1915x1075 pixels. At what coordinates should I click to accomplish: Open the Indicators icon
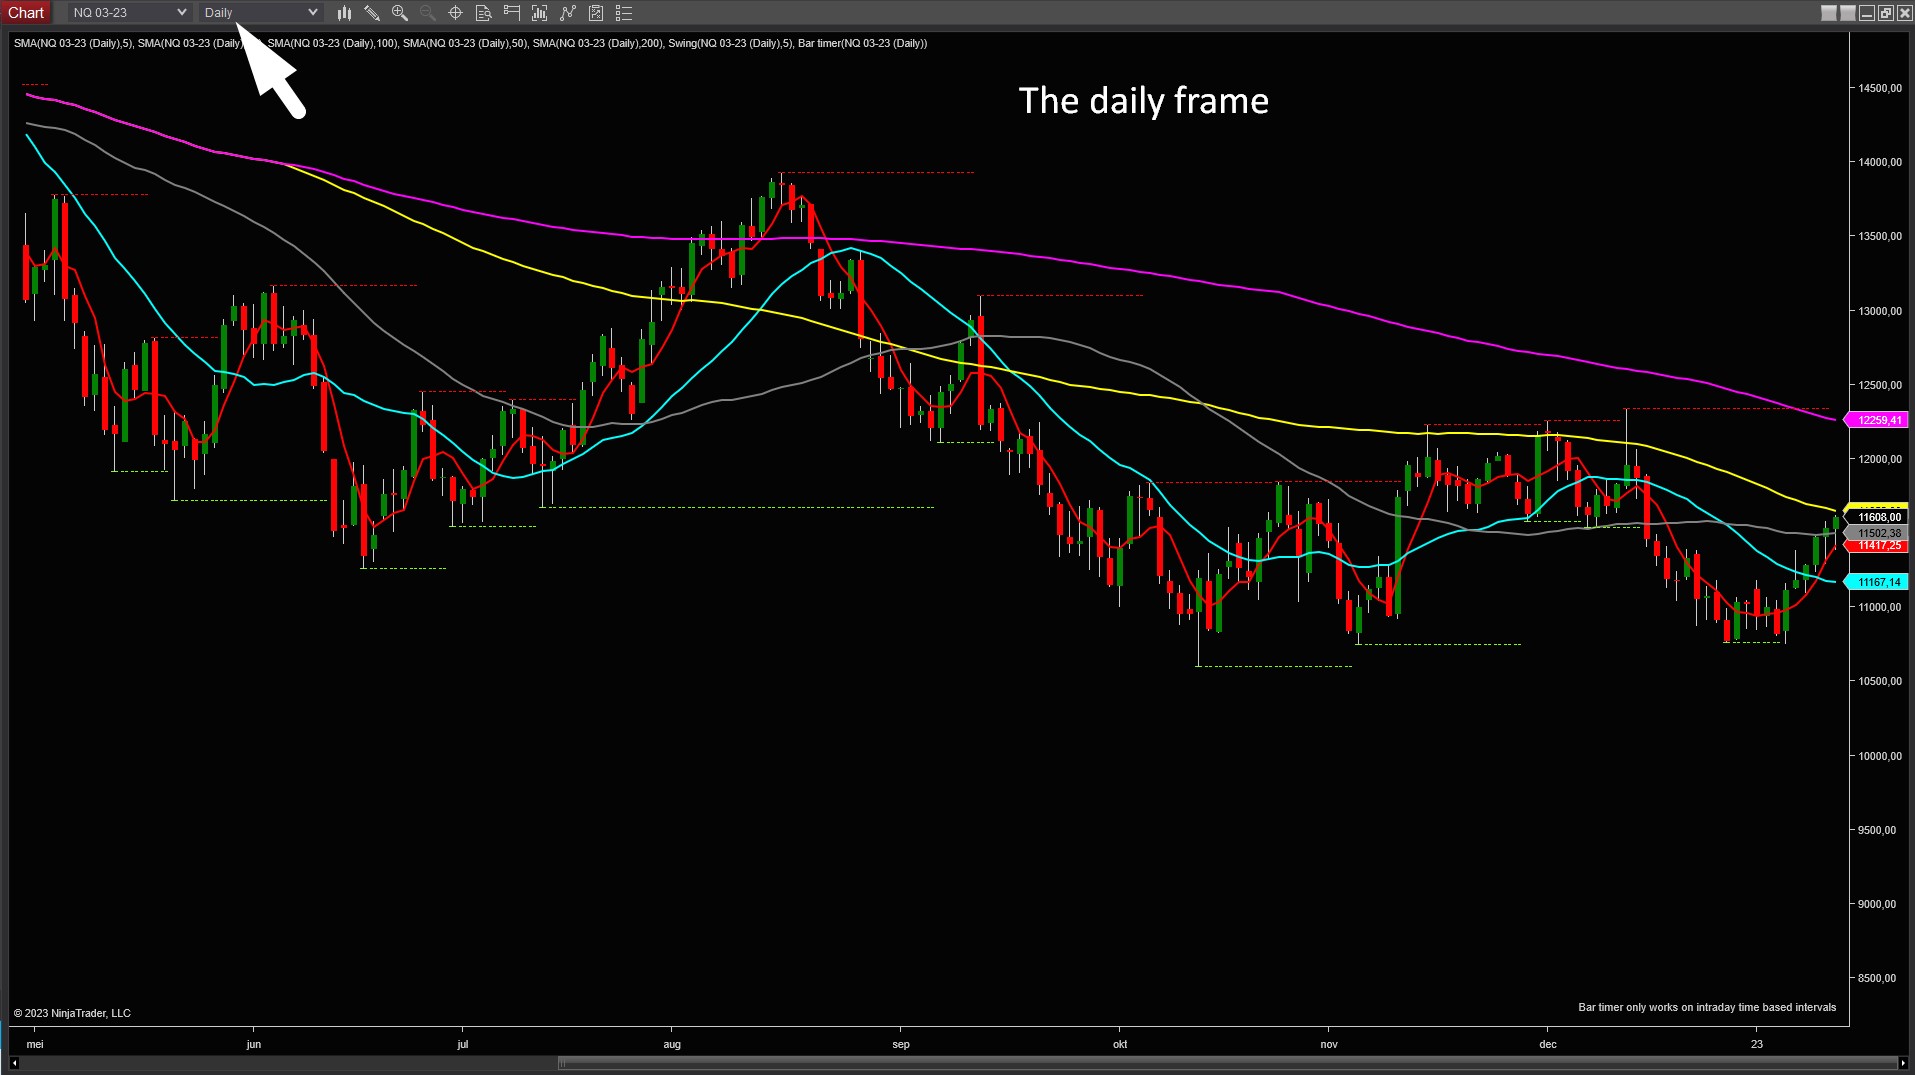[x=539, y=13]
